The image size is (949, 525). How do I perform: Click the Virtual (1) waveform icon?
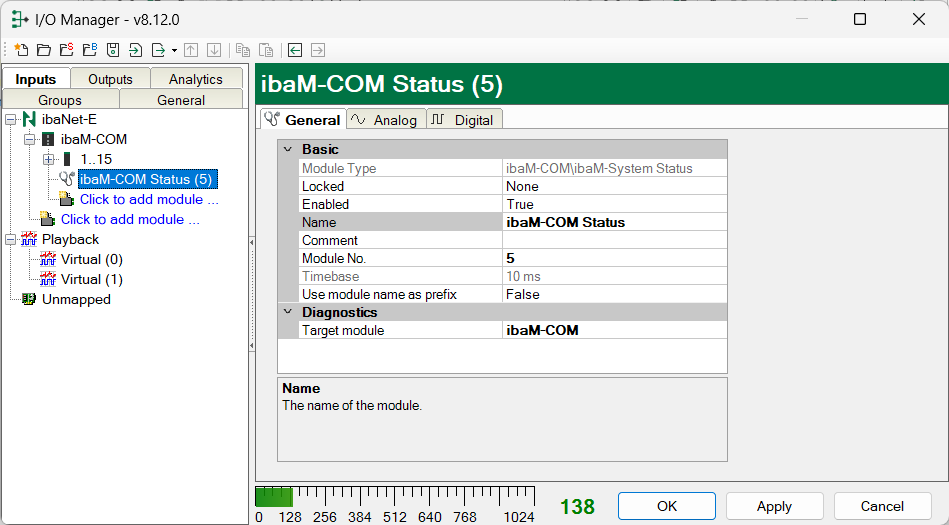coord(48,279)
